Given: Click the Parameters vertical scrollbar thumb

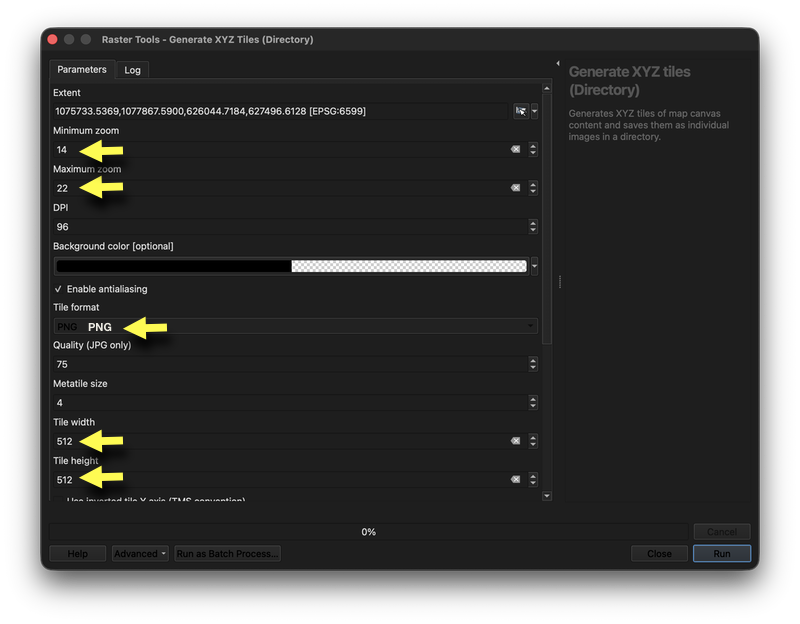Looking at the screenshot, I should coord(547,219).
